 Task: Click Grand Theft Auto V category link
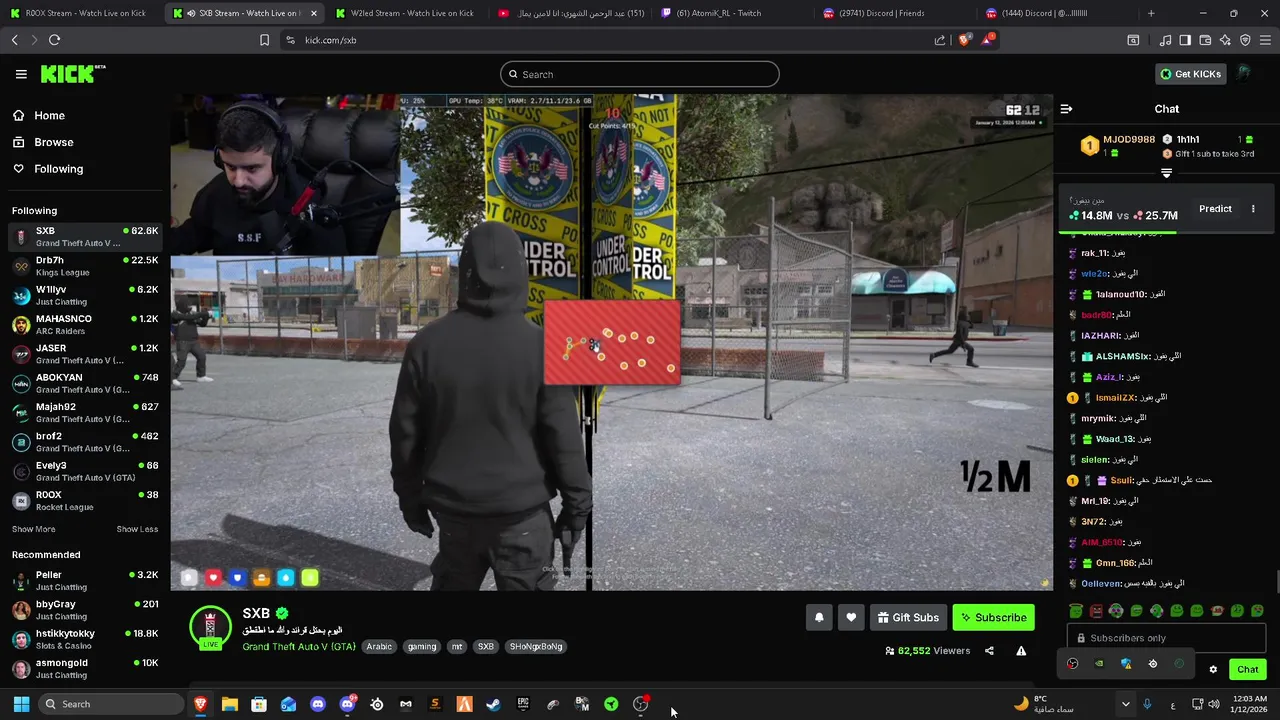(298, 647)
